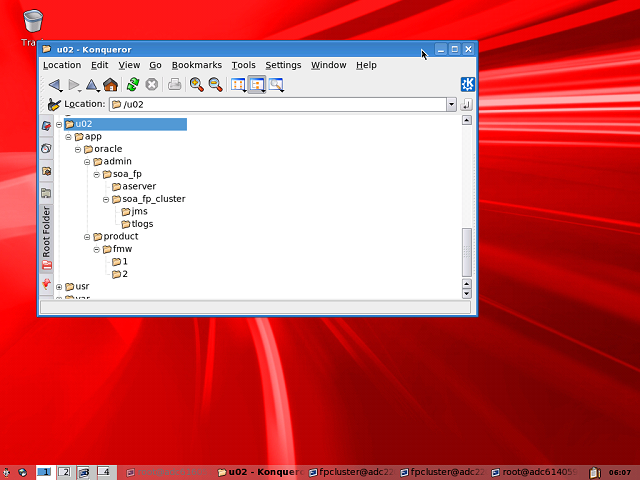Click the Stop loading icon
Viewport: 640px width, 480px height.
pyautogui.click(x=151, y=85)
